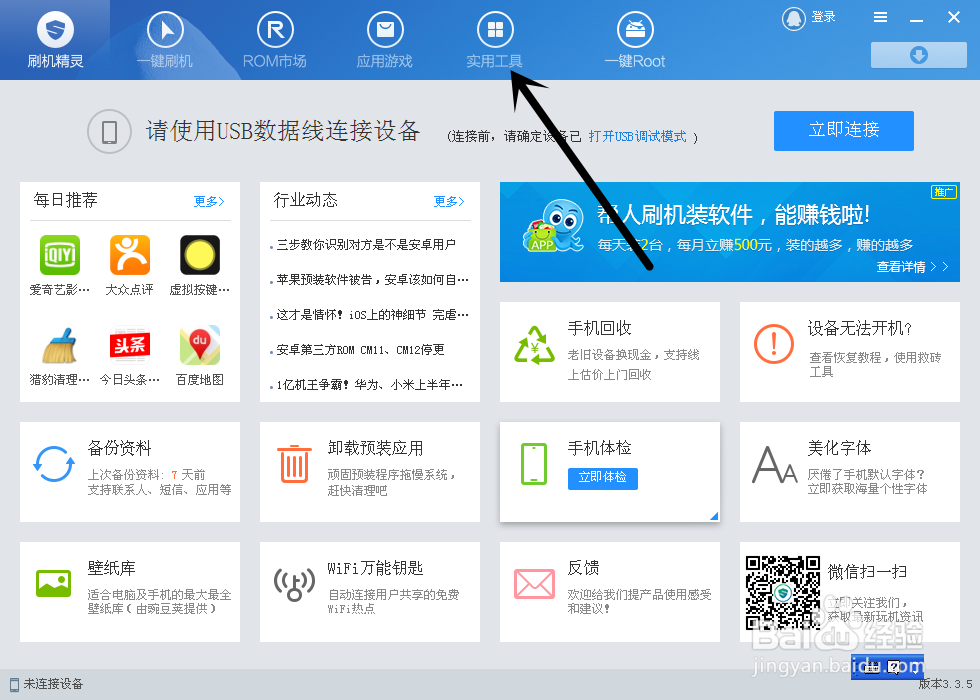Read news 三步教你识别对方是不是安卓用户
This screenshot has height=700, width=980.
click(x=366, y=244)
